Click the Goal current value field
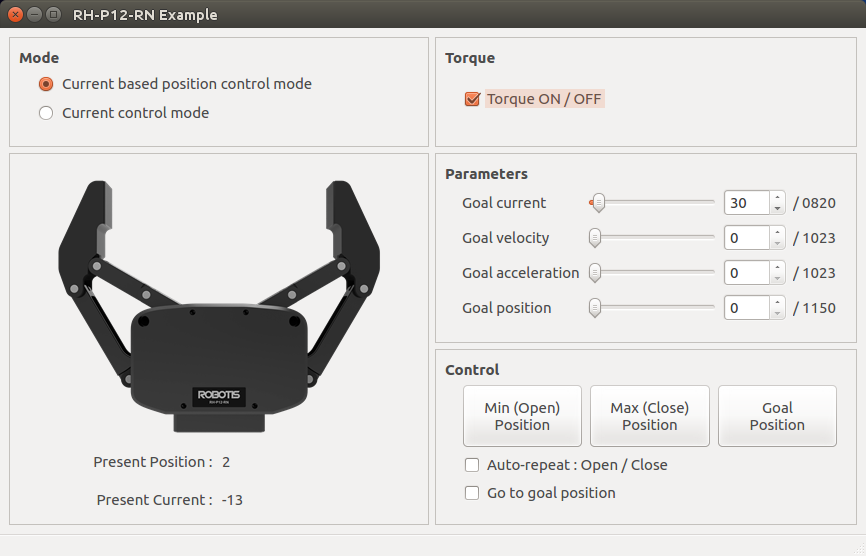 746,203
